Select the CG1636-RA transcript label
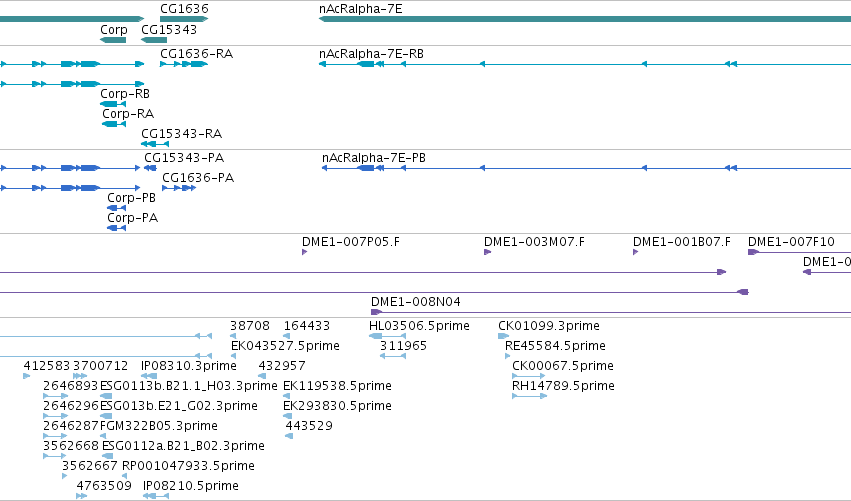851x501 pixels. click(x=196, y=54)
